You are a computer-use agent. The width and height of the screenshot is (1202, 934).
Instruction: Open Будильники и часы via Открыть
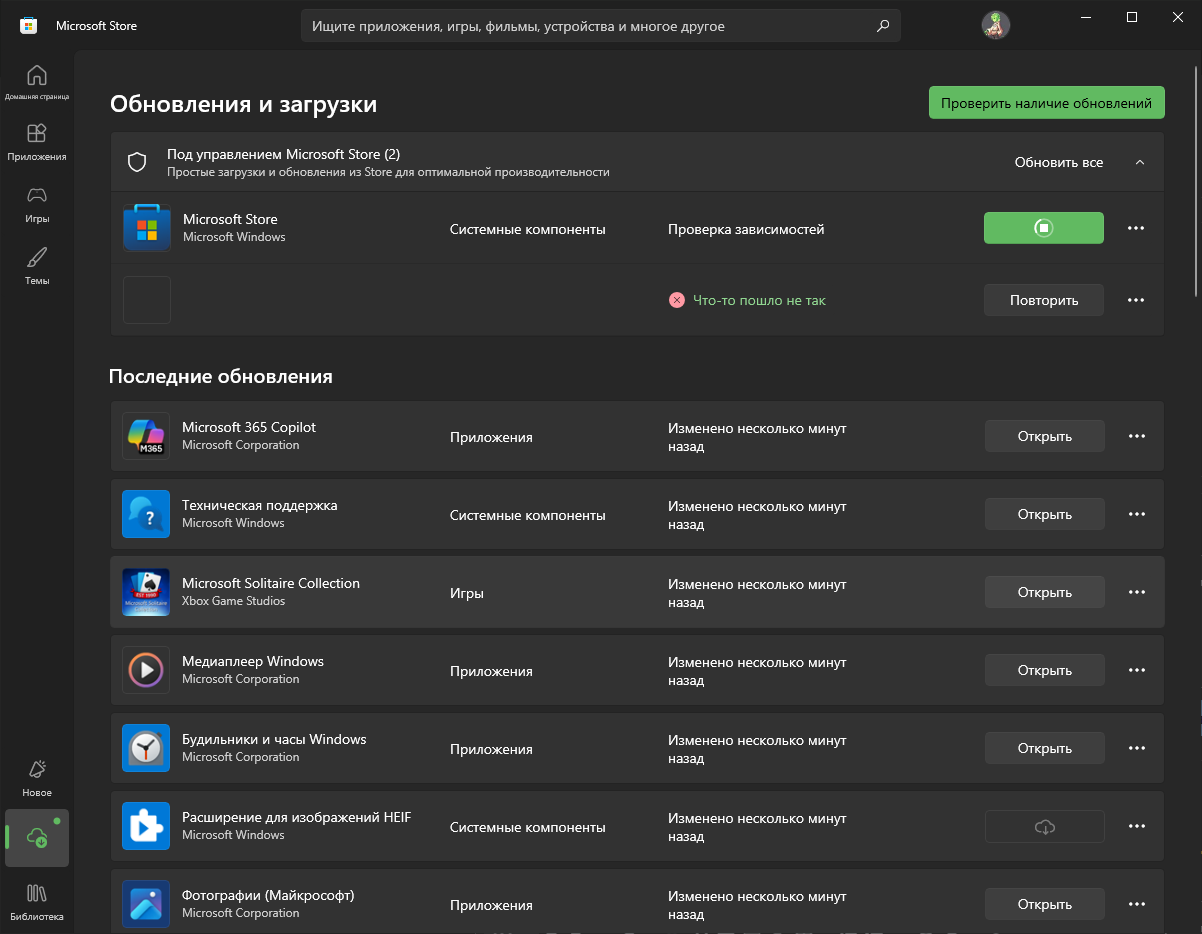1045,748
